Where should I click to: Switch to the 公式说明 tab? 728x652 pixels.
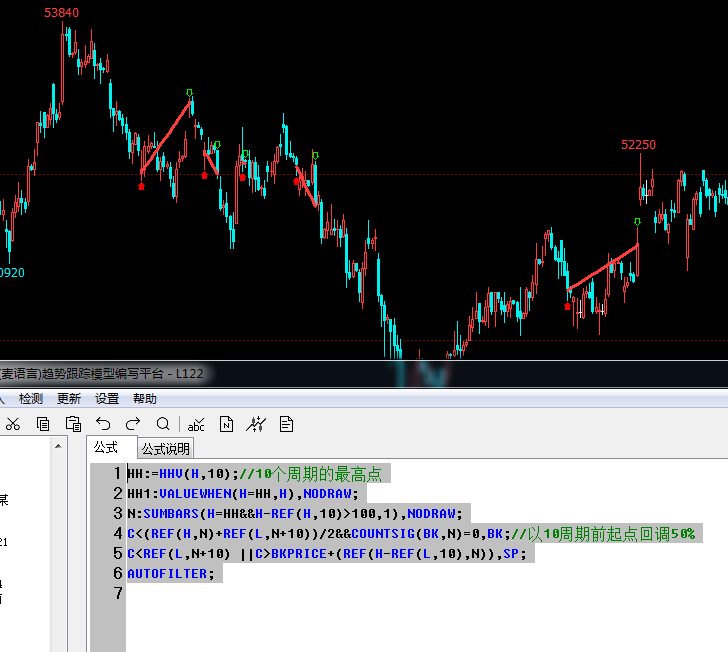[x=165, y=449]
